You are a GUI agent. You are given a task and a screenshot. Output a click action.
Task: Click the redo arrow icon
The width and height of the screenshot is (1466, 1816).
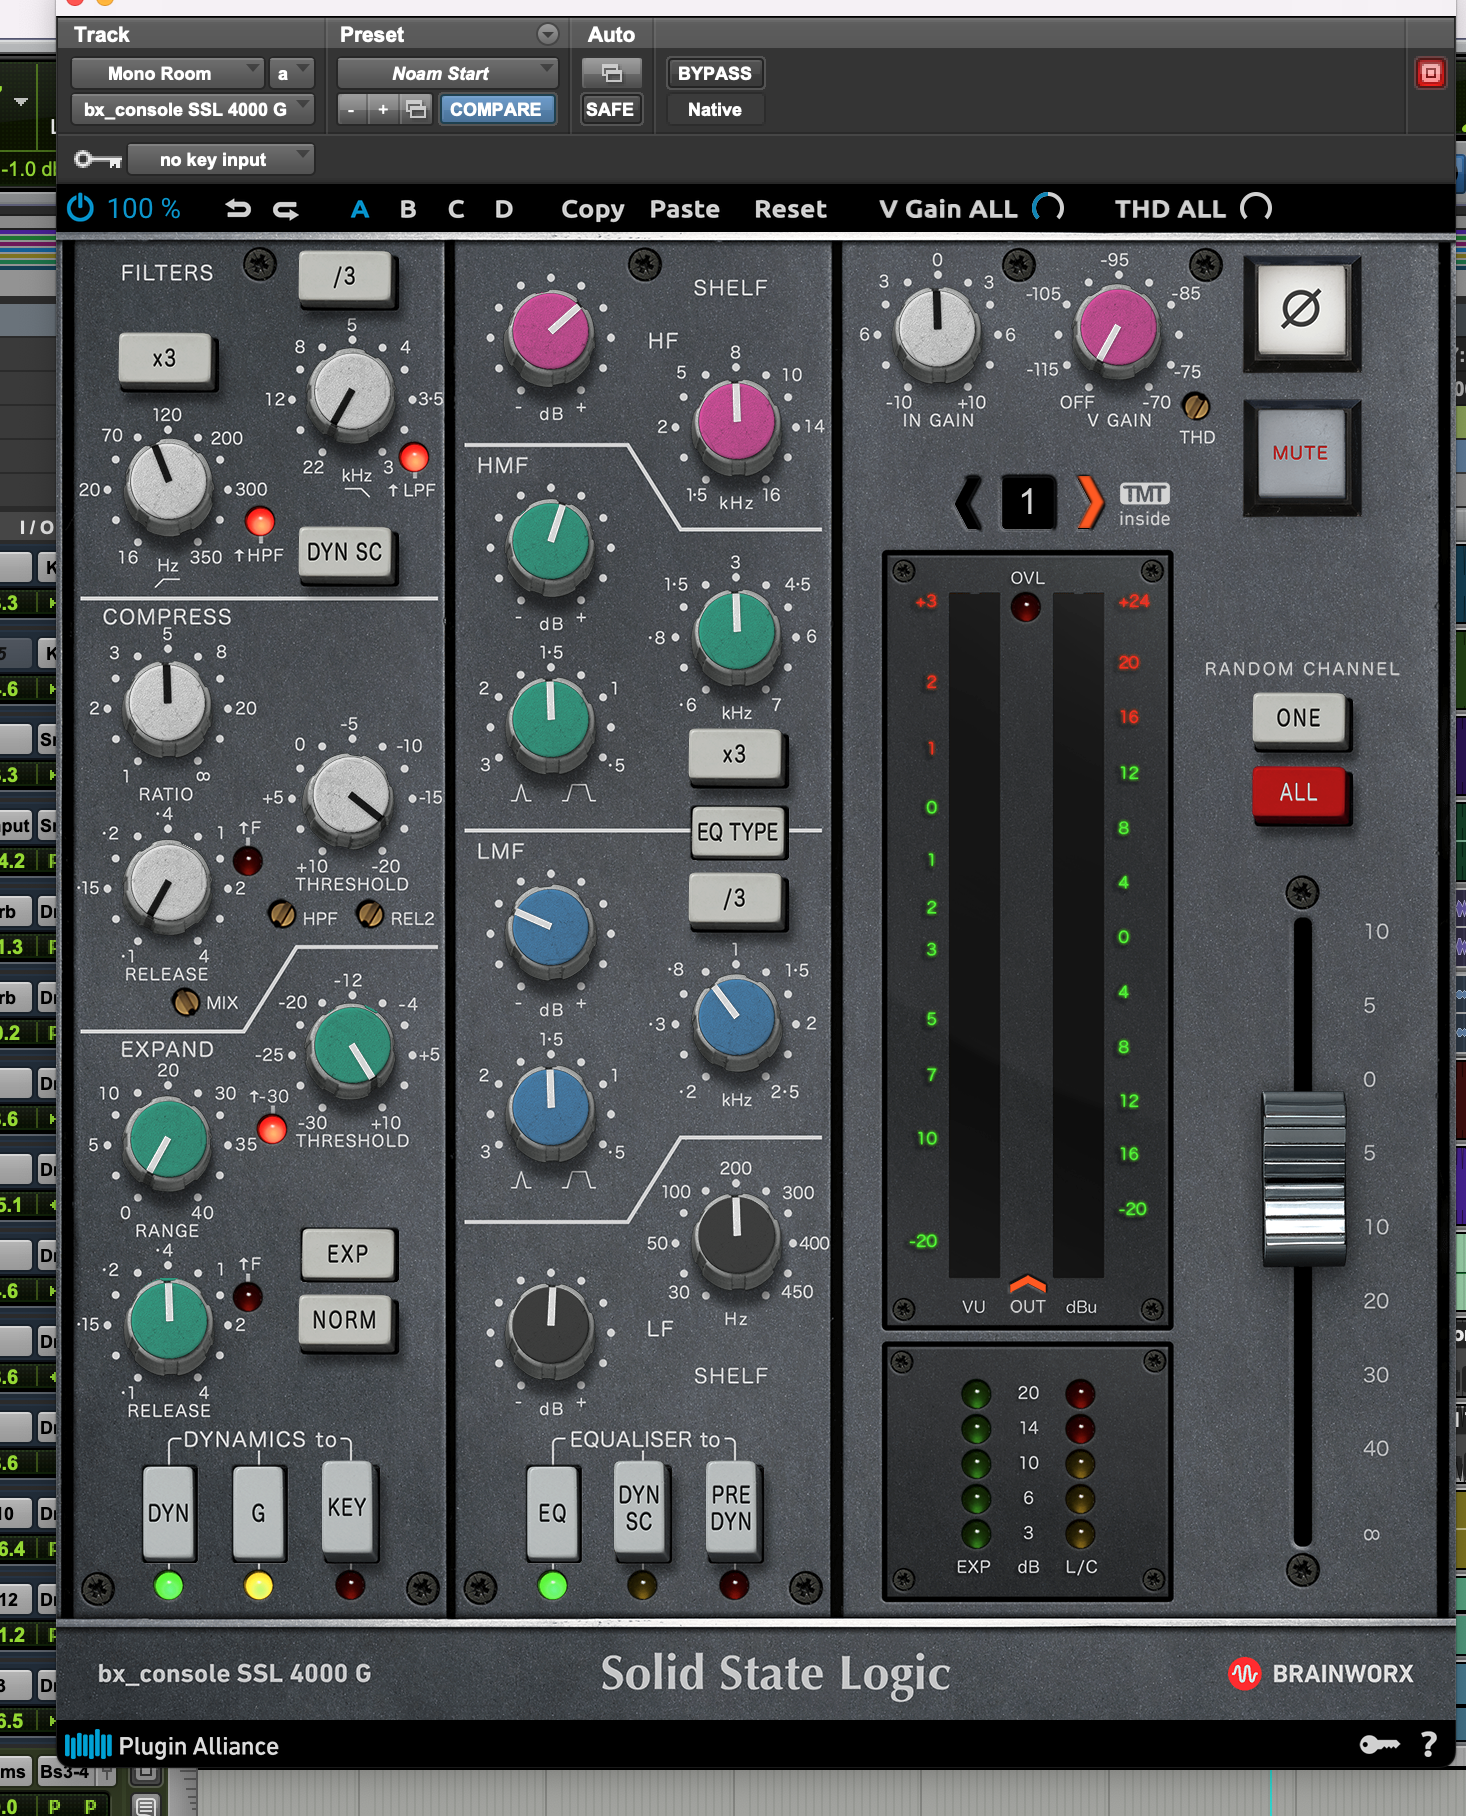click(x=286, y=209)
